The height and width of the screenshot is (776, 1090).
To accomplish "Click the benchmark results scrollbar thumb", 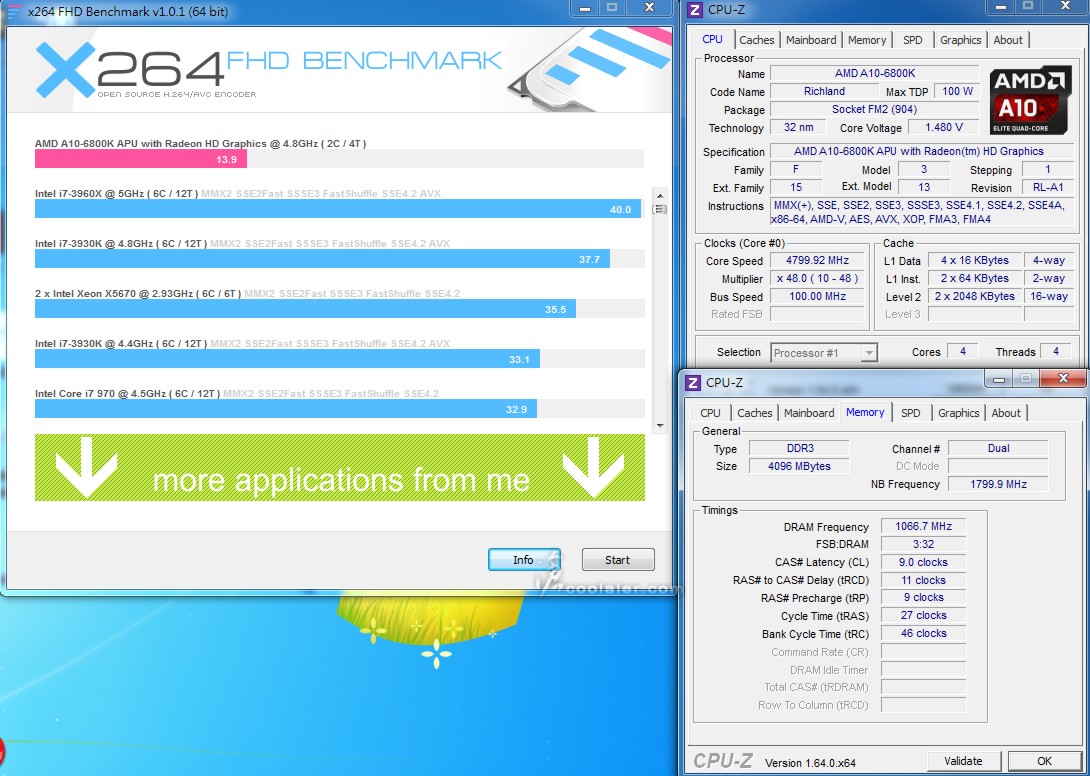I will pyautogui.click(x=660, y=209).
